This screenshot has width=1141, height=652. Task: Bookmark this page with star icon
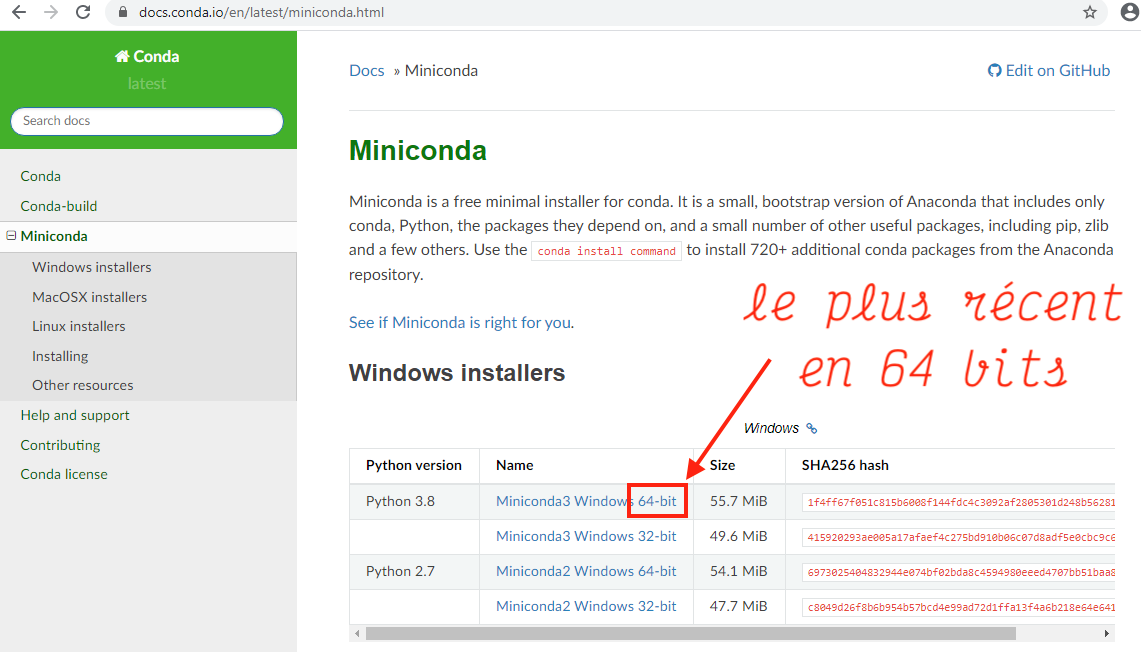(1089, 12)
